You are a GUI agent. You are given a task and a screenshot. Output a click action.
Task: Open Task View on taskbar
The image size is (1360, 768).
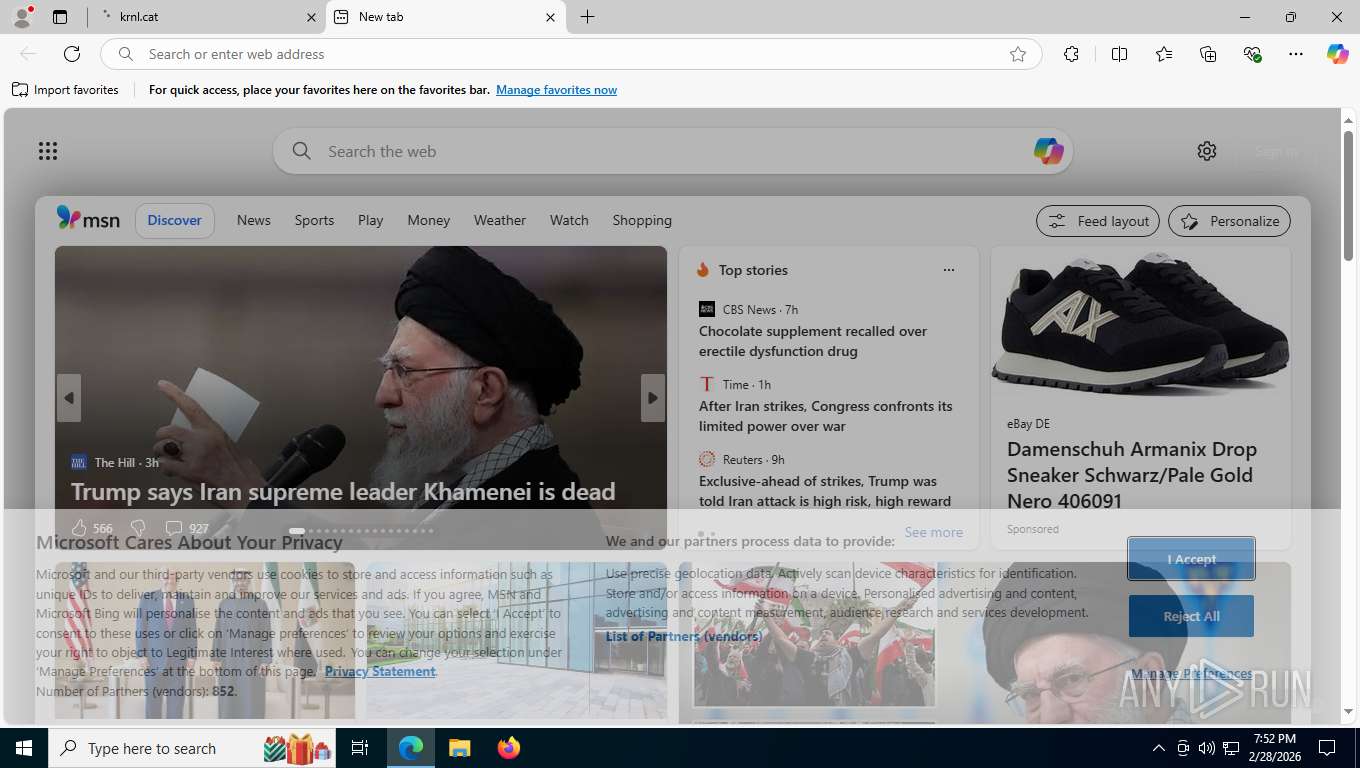[360, 748]
